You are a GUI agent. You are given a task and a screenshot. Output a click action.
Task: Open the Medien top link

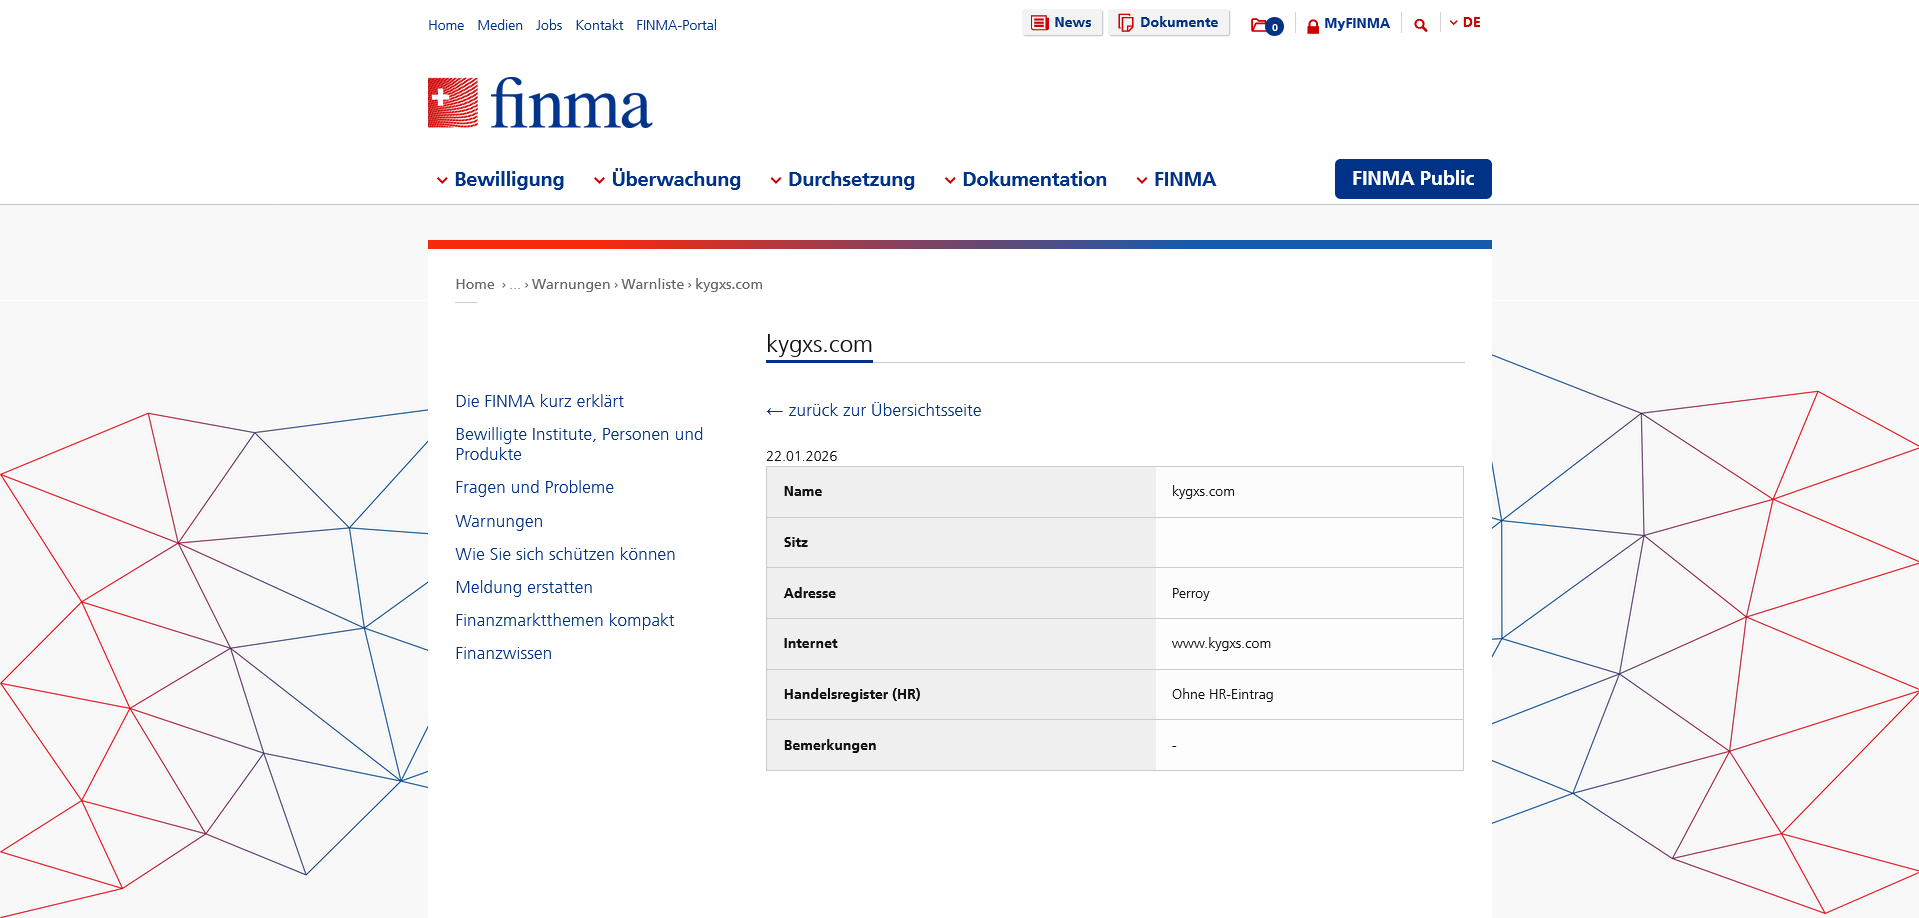pyautogui.click(x=500, y=25)
